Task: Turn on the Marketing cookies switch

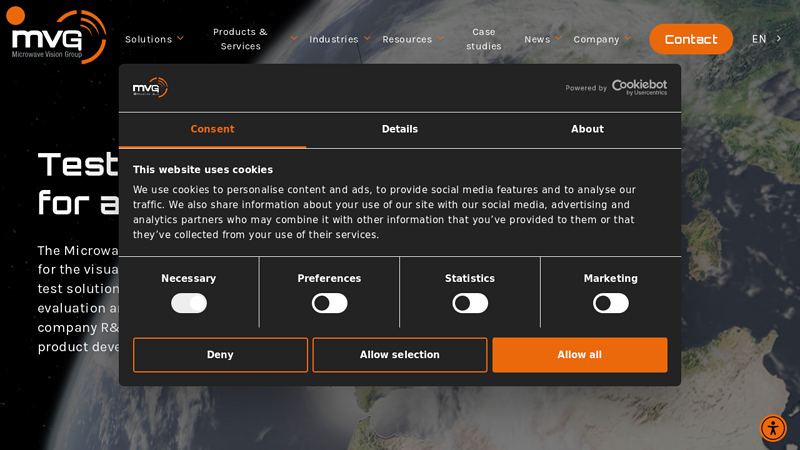Action: (x=611, y=303)
